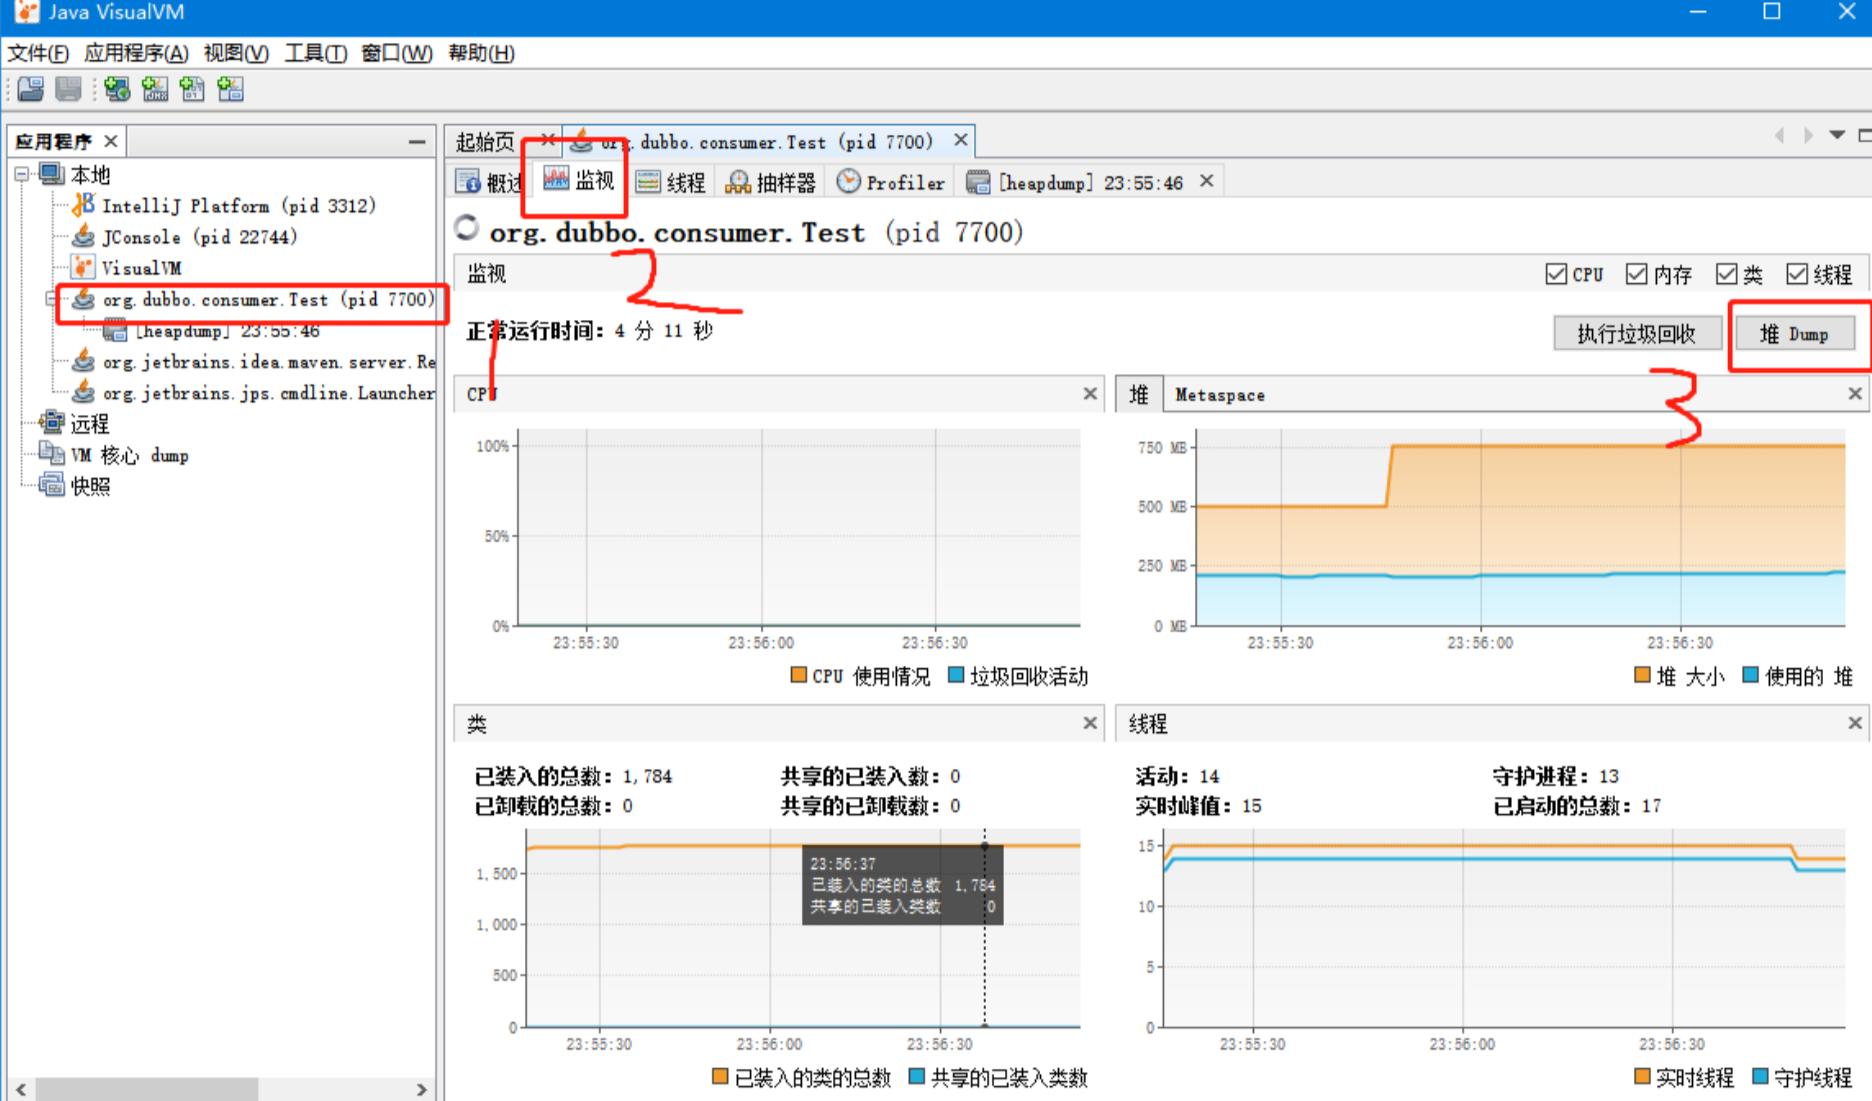This screenshot has width=1872, height=1101.
Task: Minimize the 应用程序 side panel
Action: (x=417, y=142)
